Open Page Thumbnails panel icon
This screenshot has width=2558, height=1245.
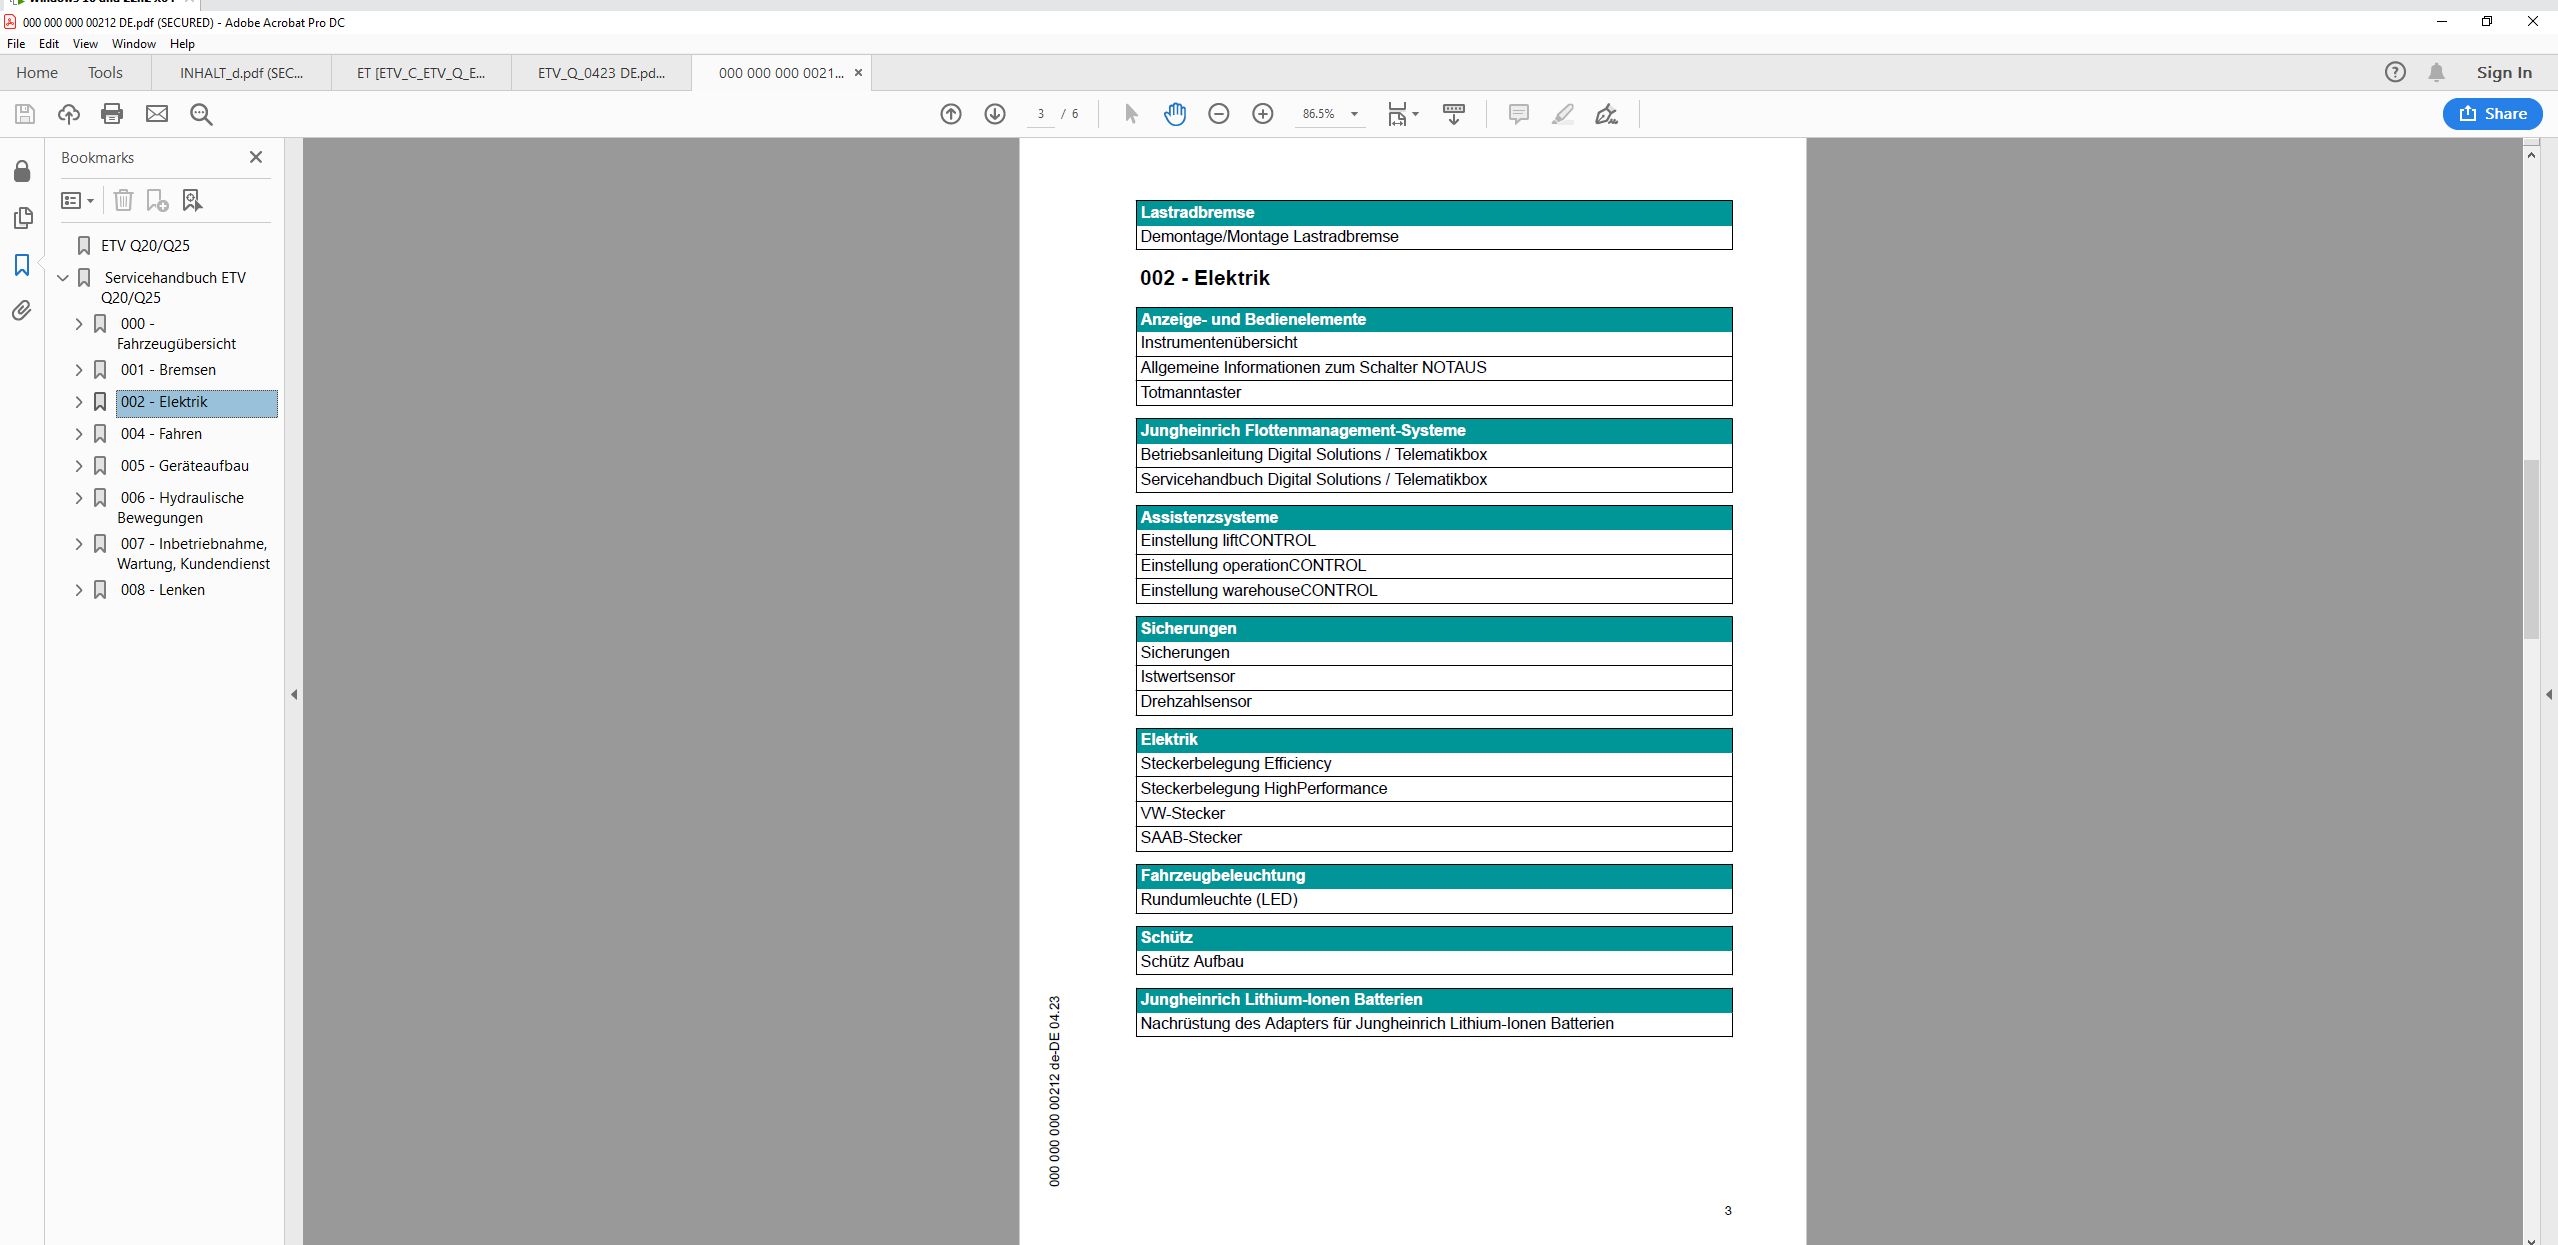[22, 218]
